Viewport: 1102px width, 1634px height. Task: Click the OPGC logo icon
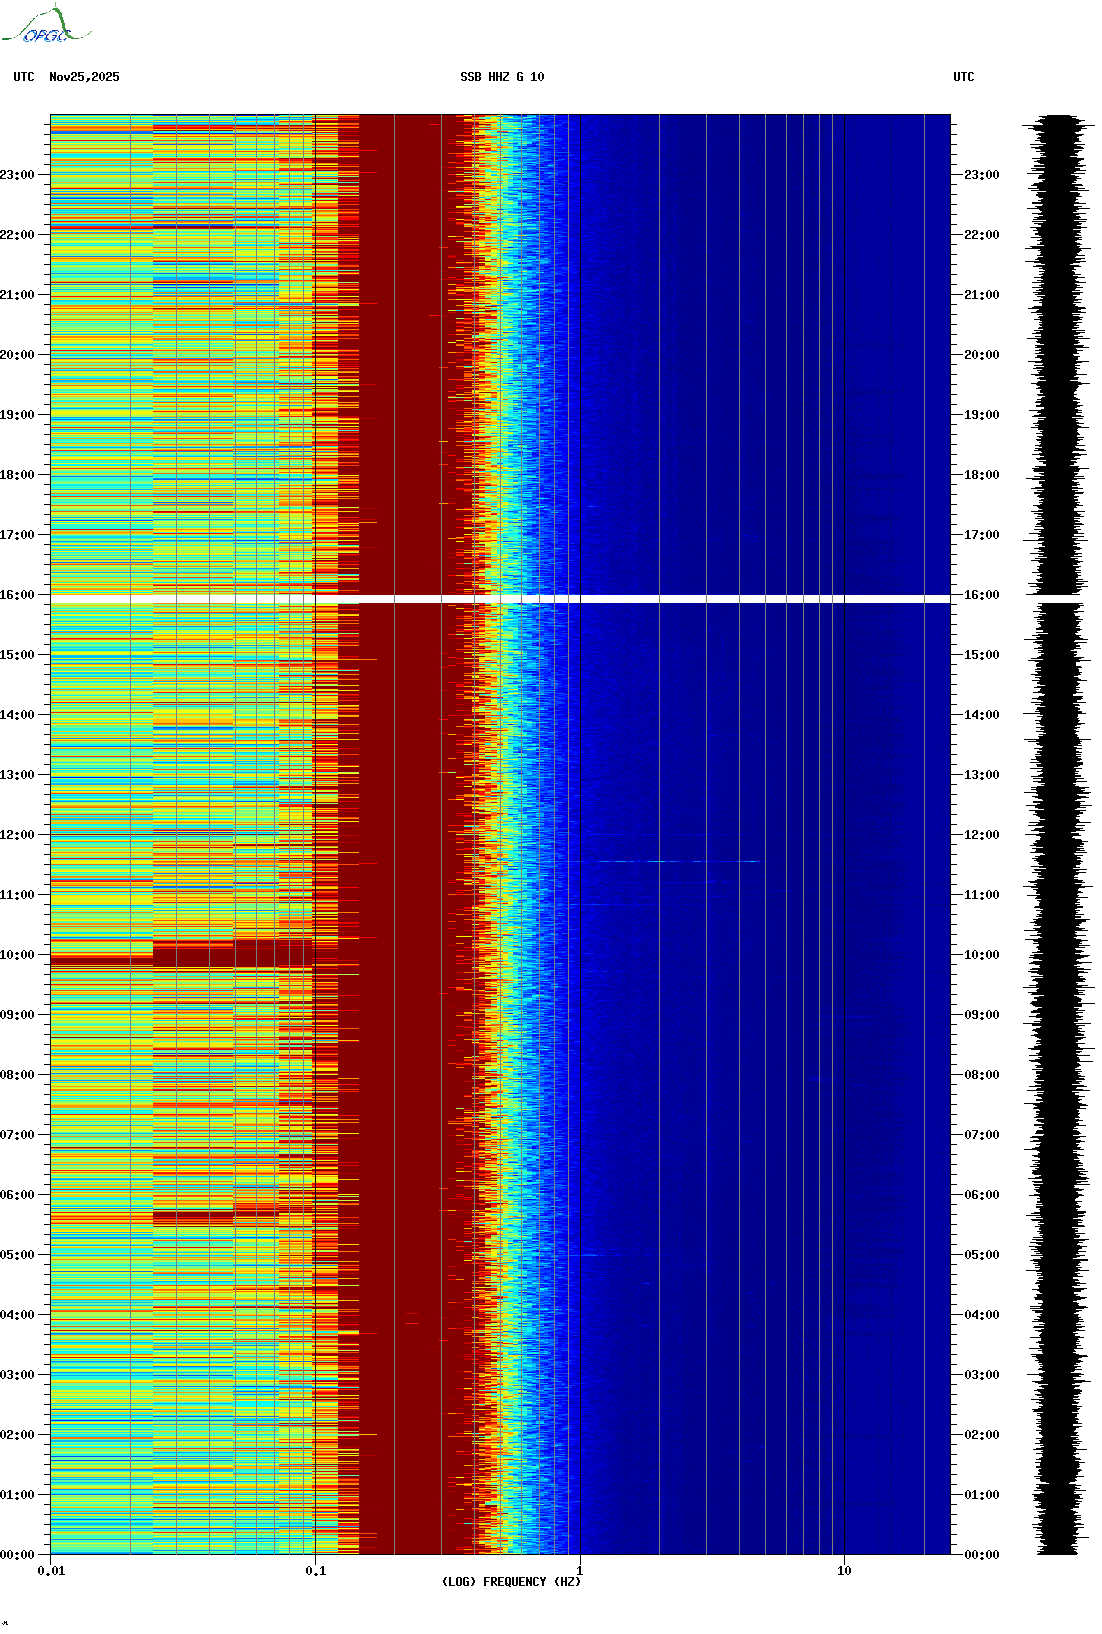[x=45, y=26]
